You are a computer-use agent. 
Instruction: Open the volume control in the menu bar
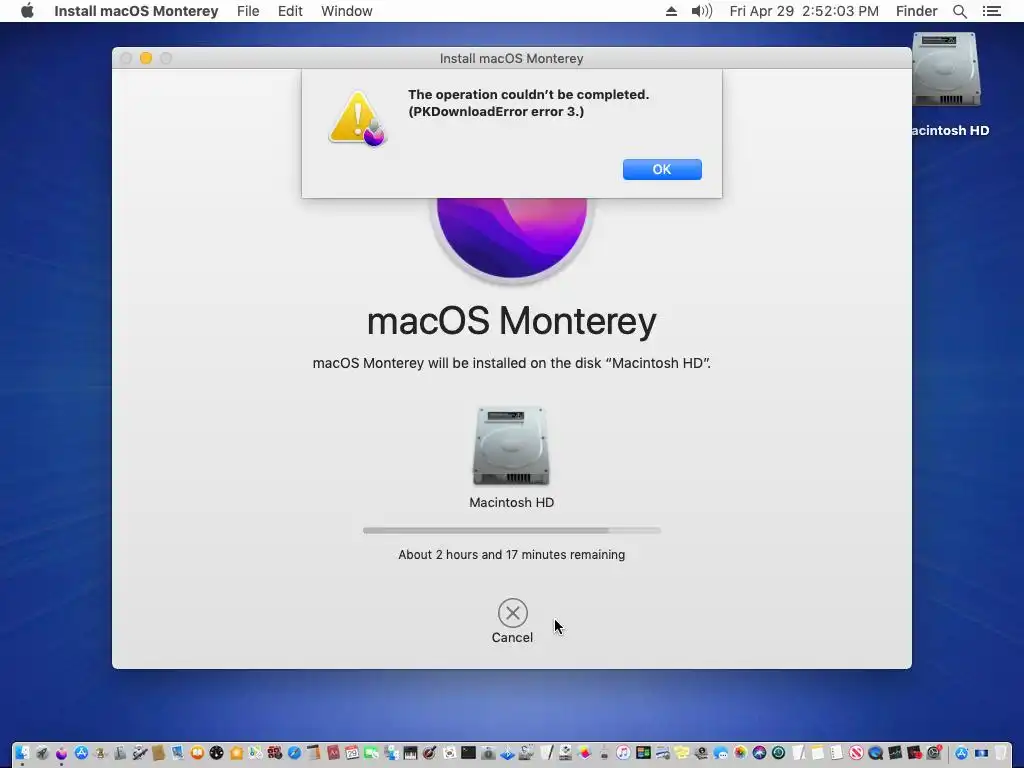pos(701,11)
